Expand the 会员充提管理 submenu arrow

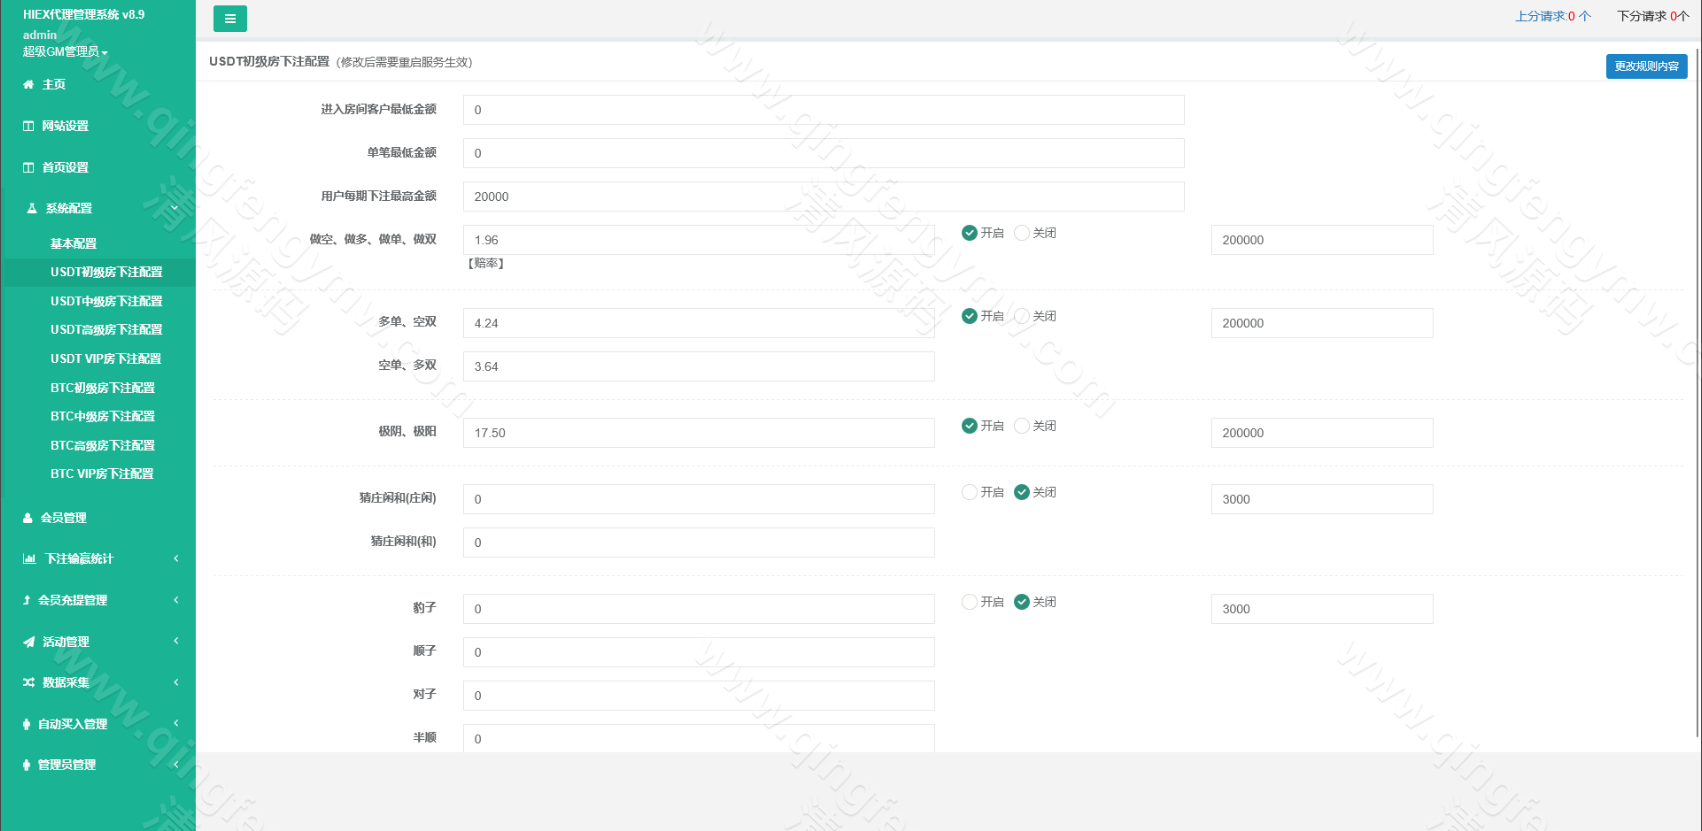[176, 600]
